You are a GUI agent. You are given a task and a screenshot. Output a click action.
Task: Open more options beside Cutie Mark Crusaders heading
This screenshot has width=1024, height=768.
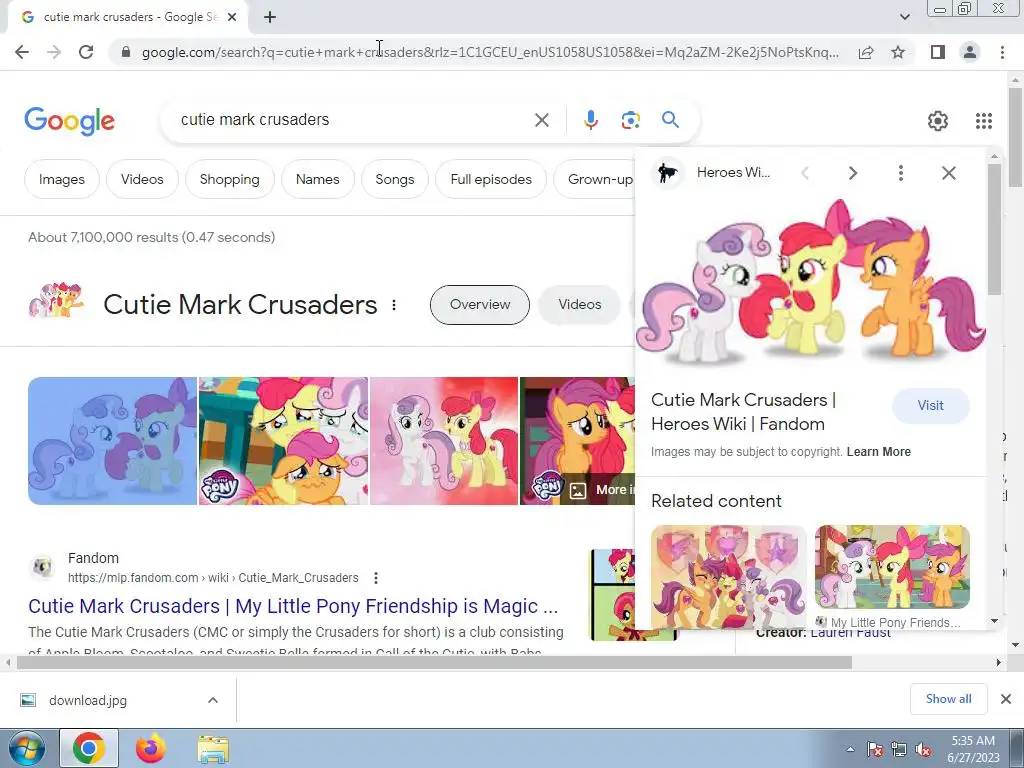coord(394,305)
